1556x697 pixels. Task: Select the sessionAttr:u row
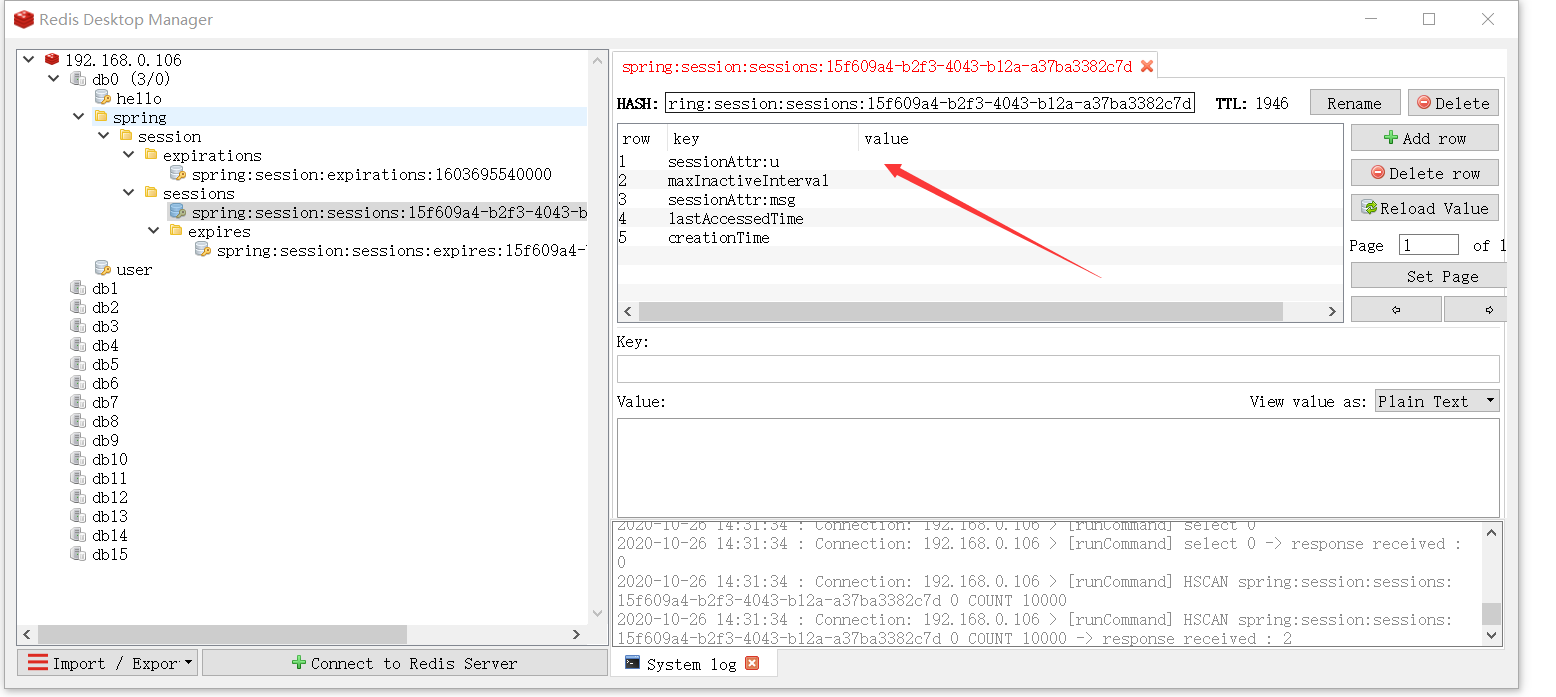979,161
